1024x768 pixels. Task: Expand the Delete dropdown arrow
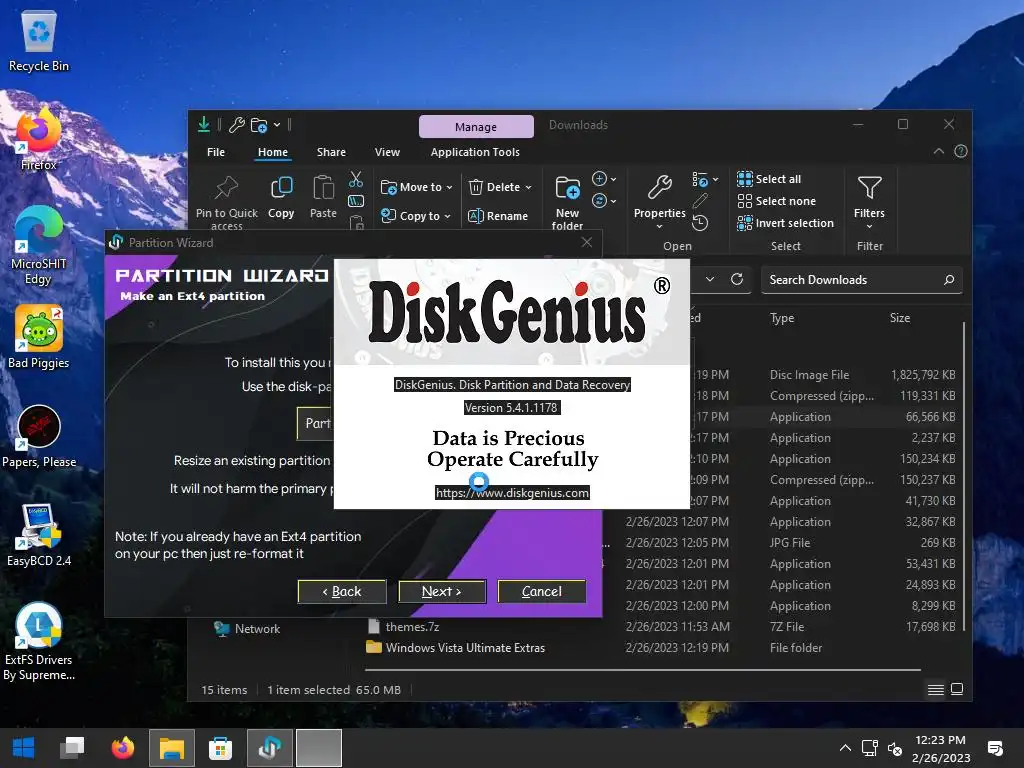(528, 187)
